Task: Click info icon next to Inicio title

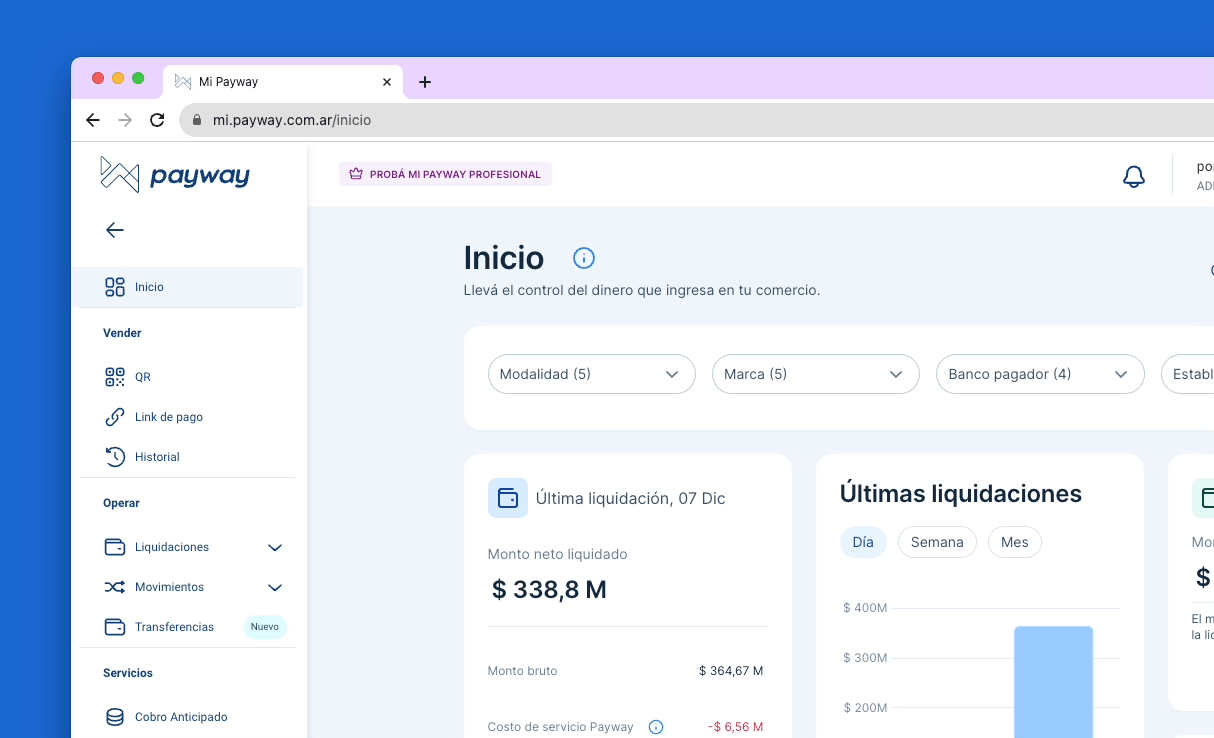Action: tap(584, 258)
